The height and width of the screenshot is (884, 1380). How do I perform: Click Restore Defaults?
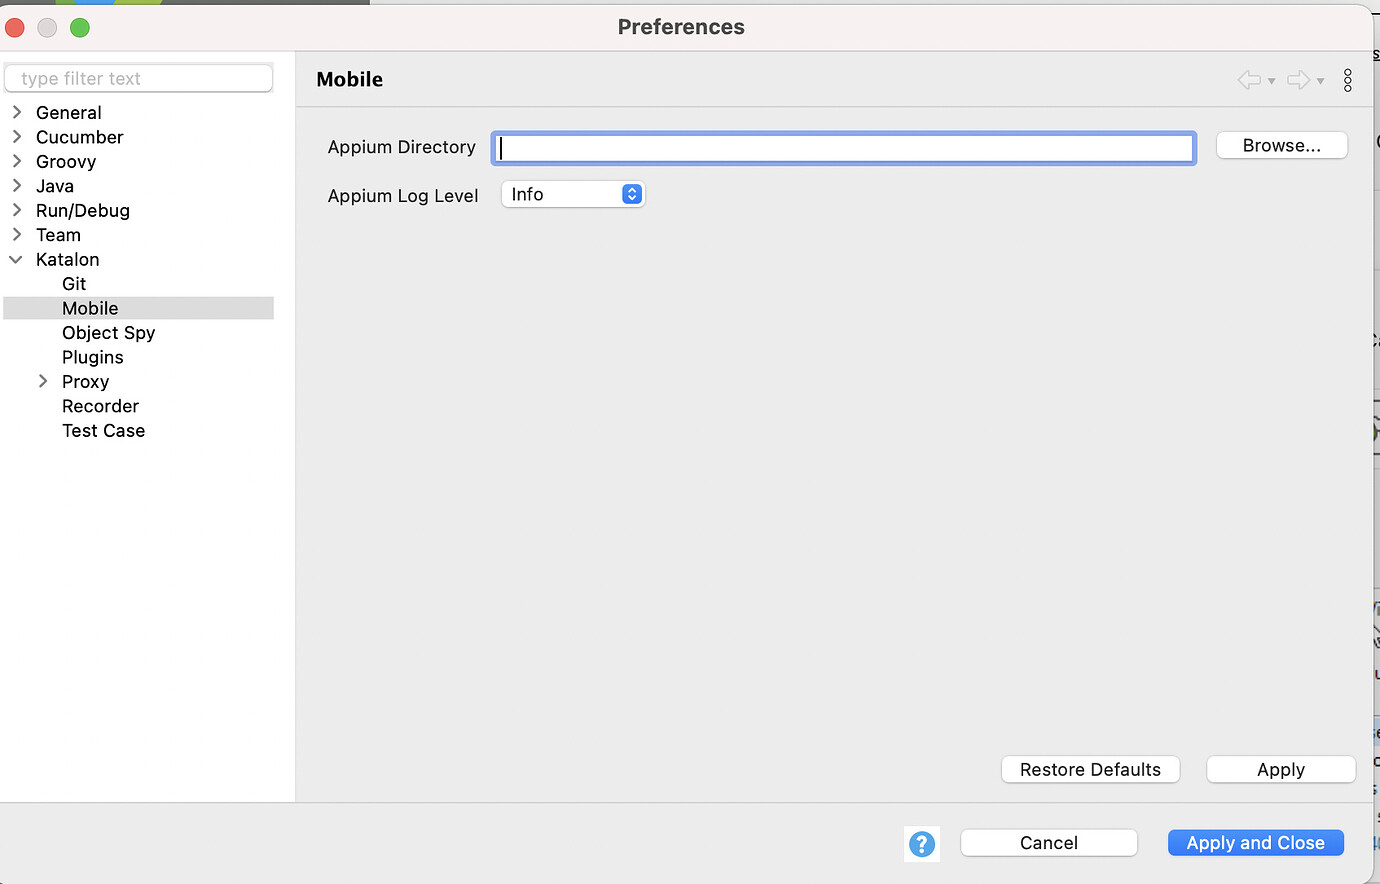pos(1090,770)
